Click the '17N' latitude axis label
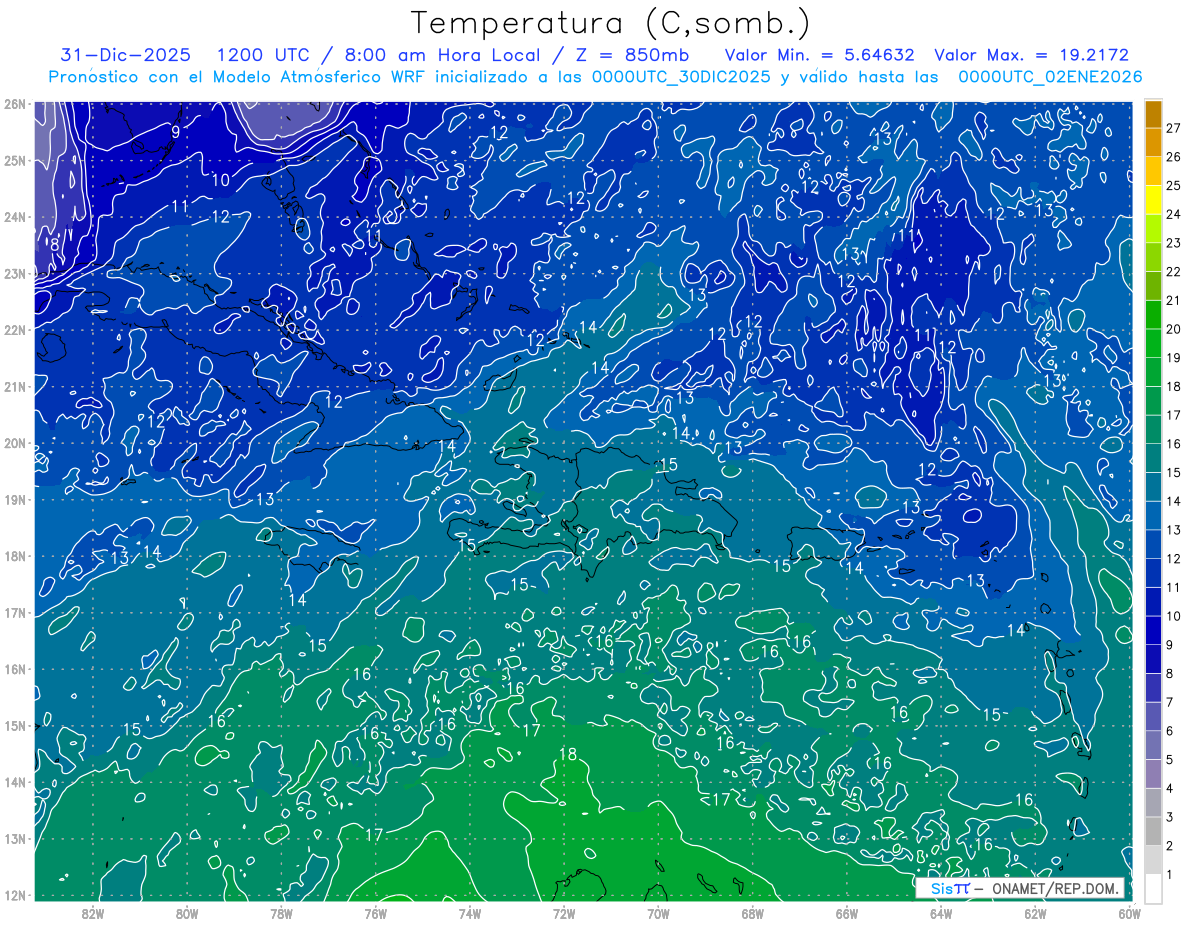Screen dimensions: 1200x927 click(14, 612)
